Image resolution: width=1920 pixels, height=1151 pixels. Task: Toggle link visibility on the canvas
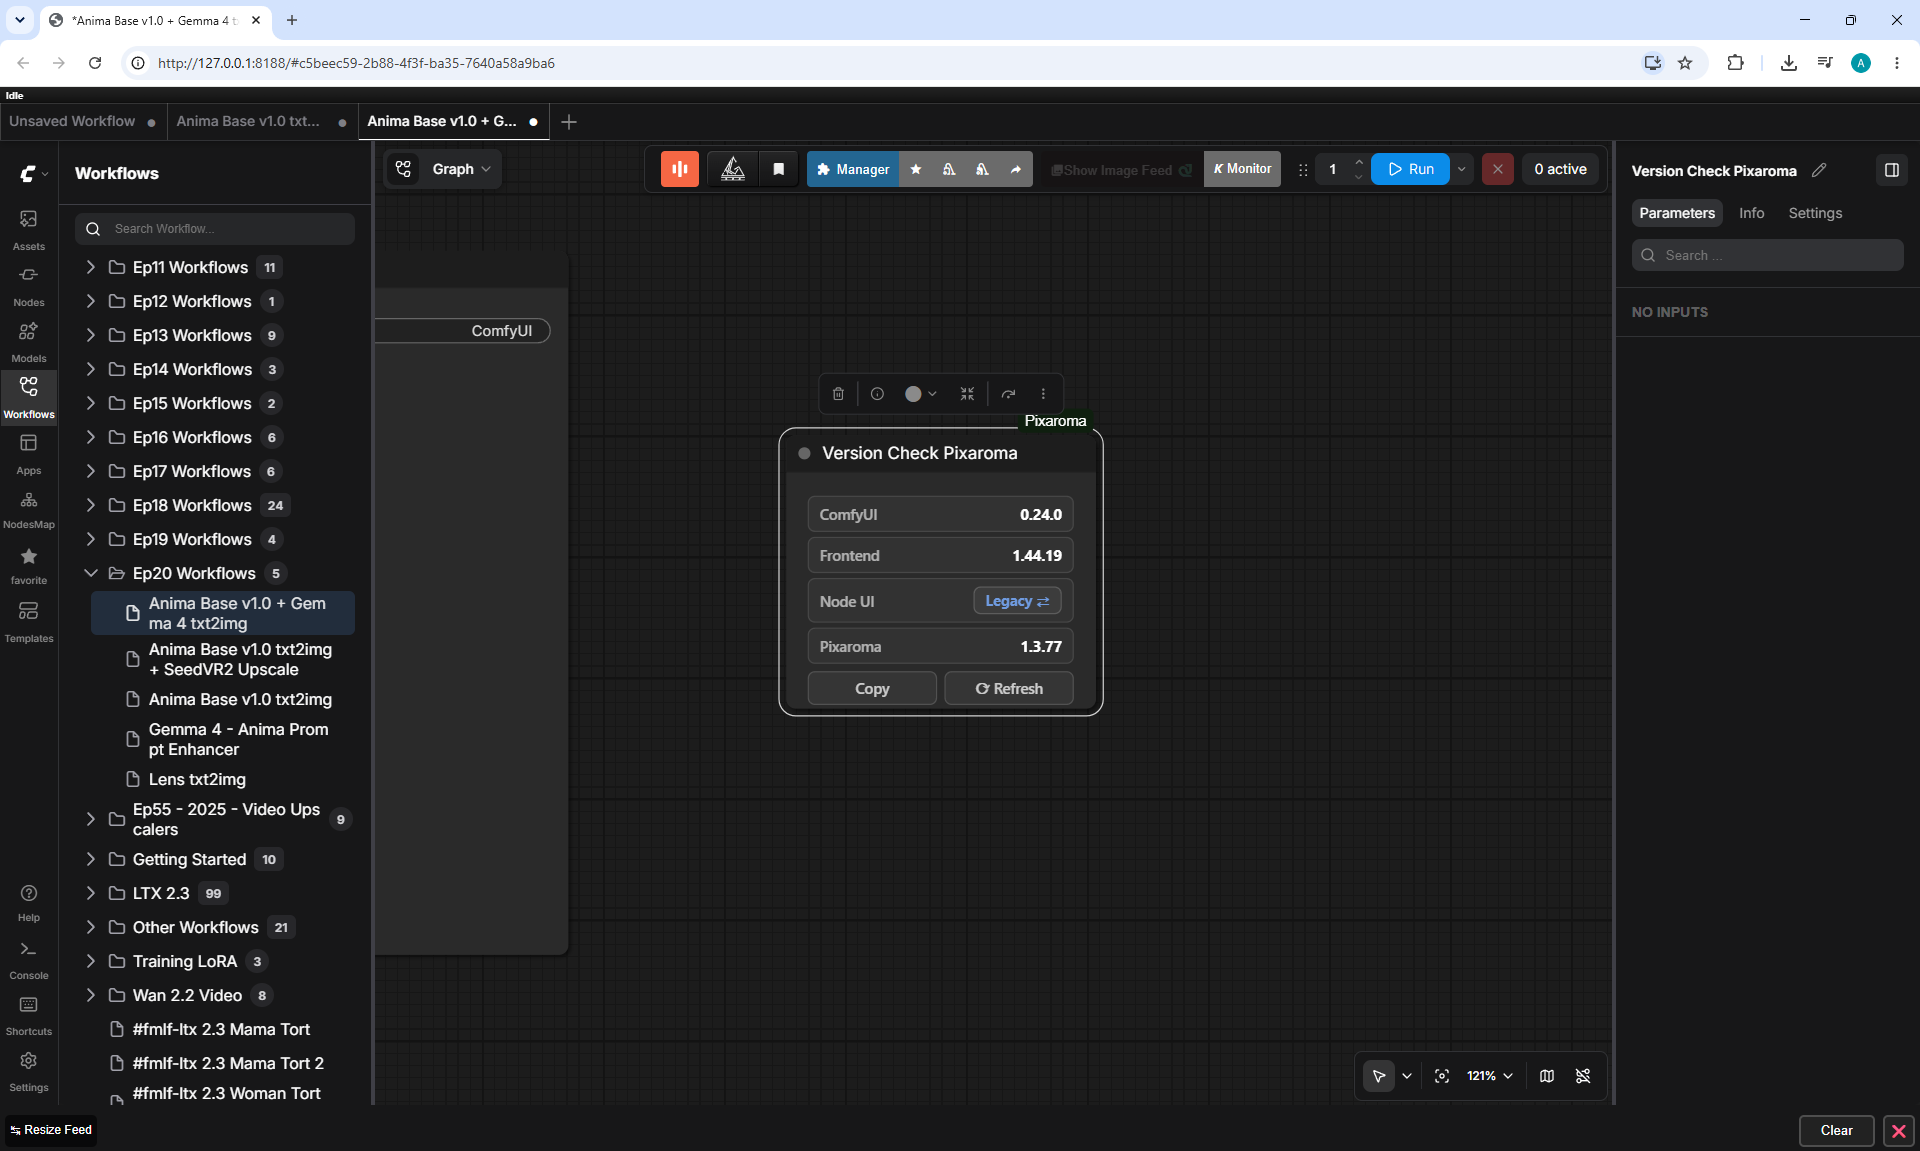[x=1583, y=1076]
